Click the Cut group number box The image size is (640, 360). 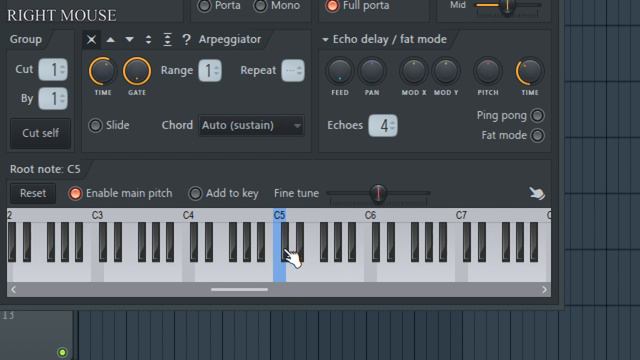click(x=53, y=70)
